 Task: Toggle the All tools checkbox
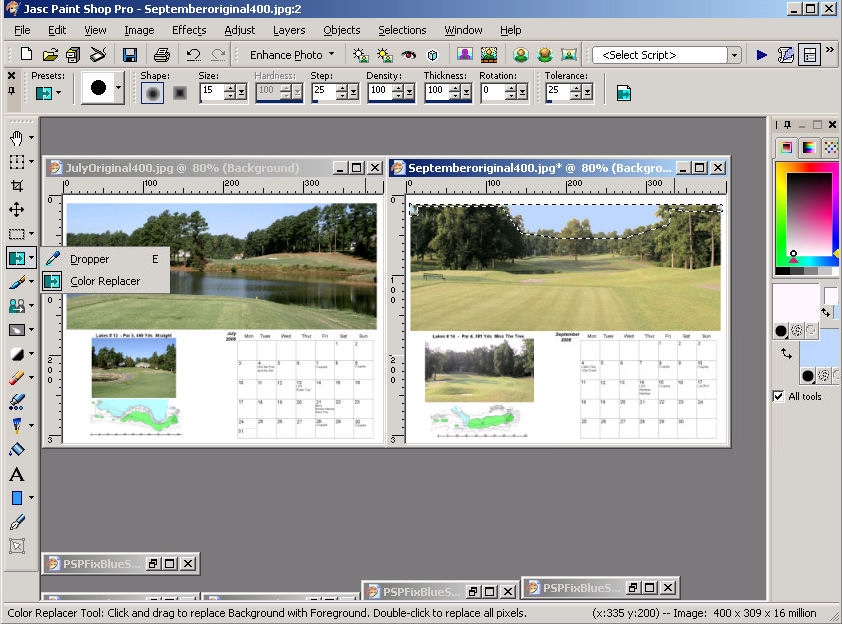click(779, 396)
